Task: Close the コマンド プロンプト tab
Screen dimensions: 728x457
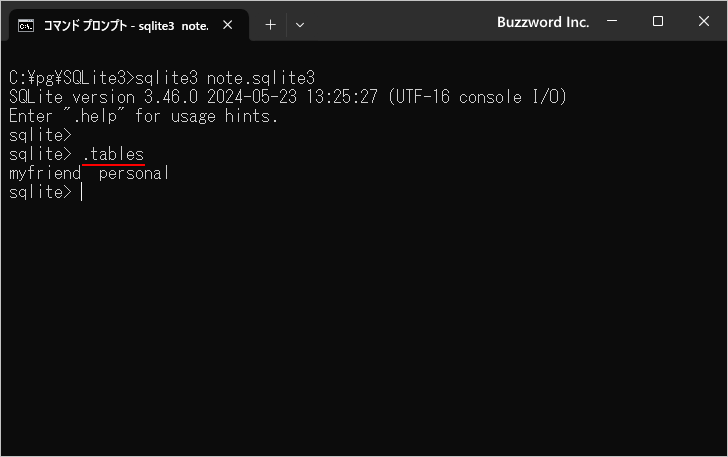Action: click(232, 25)
